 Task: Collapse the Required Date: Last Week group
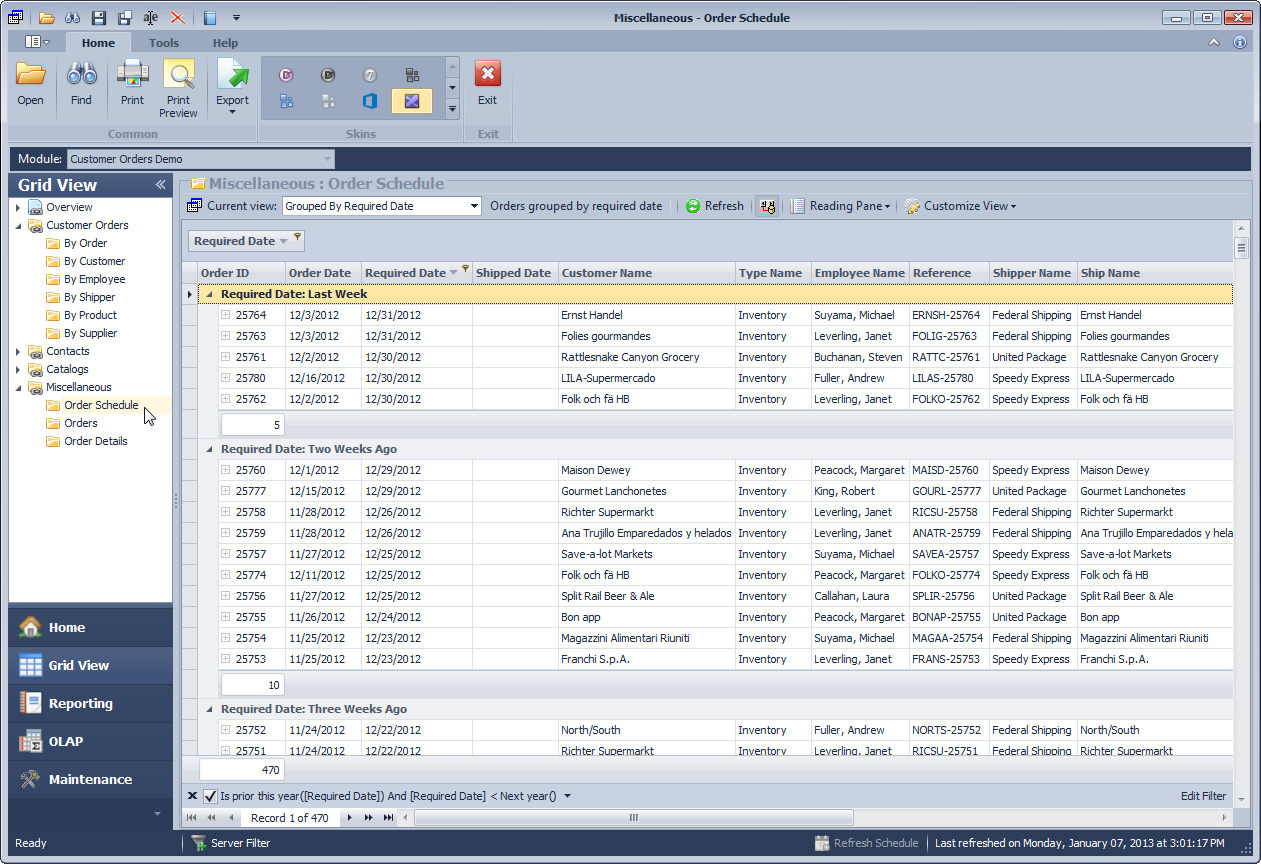tap(209, 294)
